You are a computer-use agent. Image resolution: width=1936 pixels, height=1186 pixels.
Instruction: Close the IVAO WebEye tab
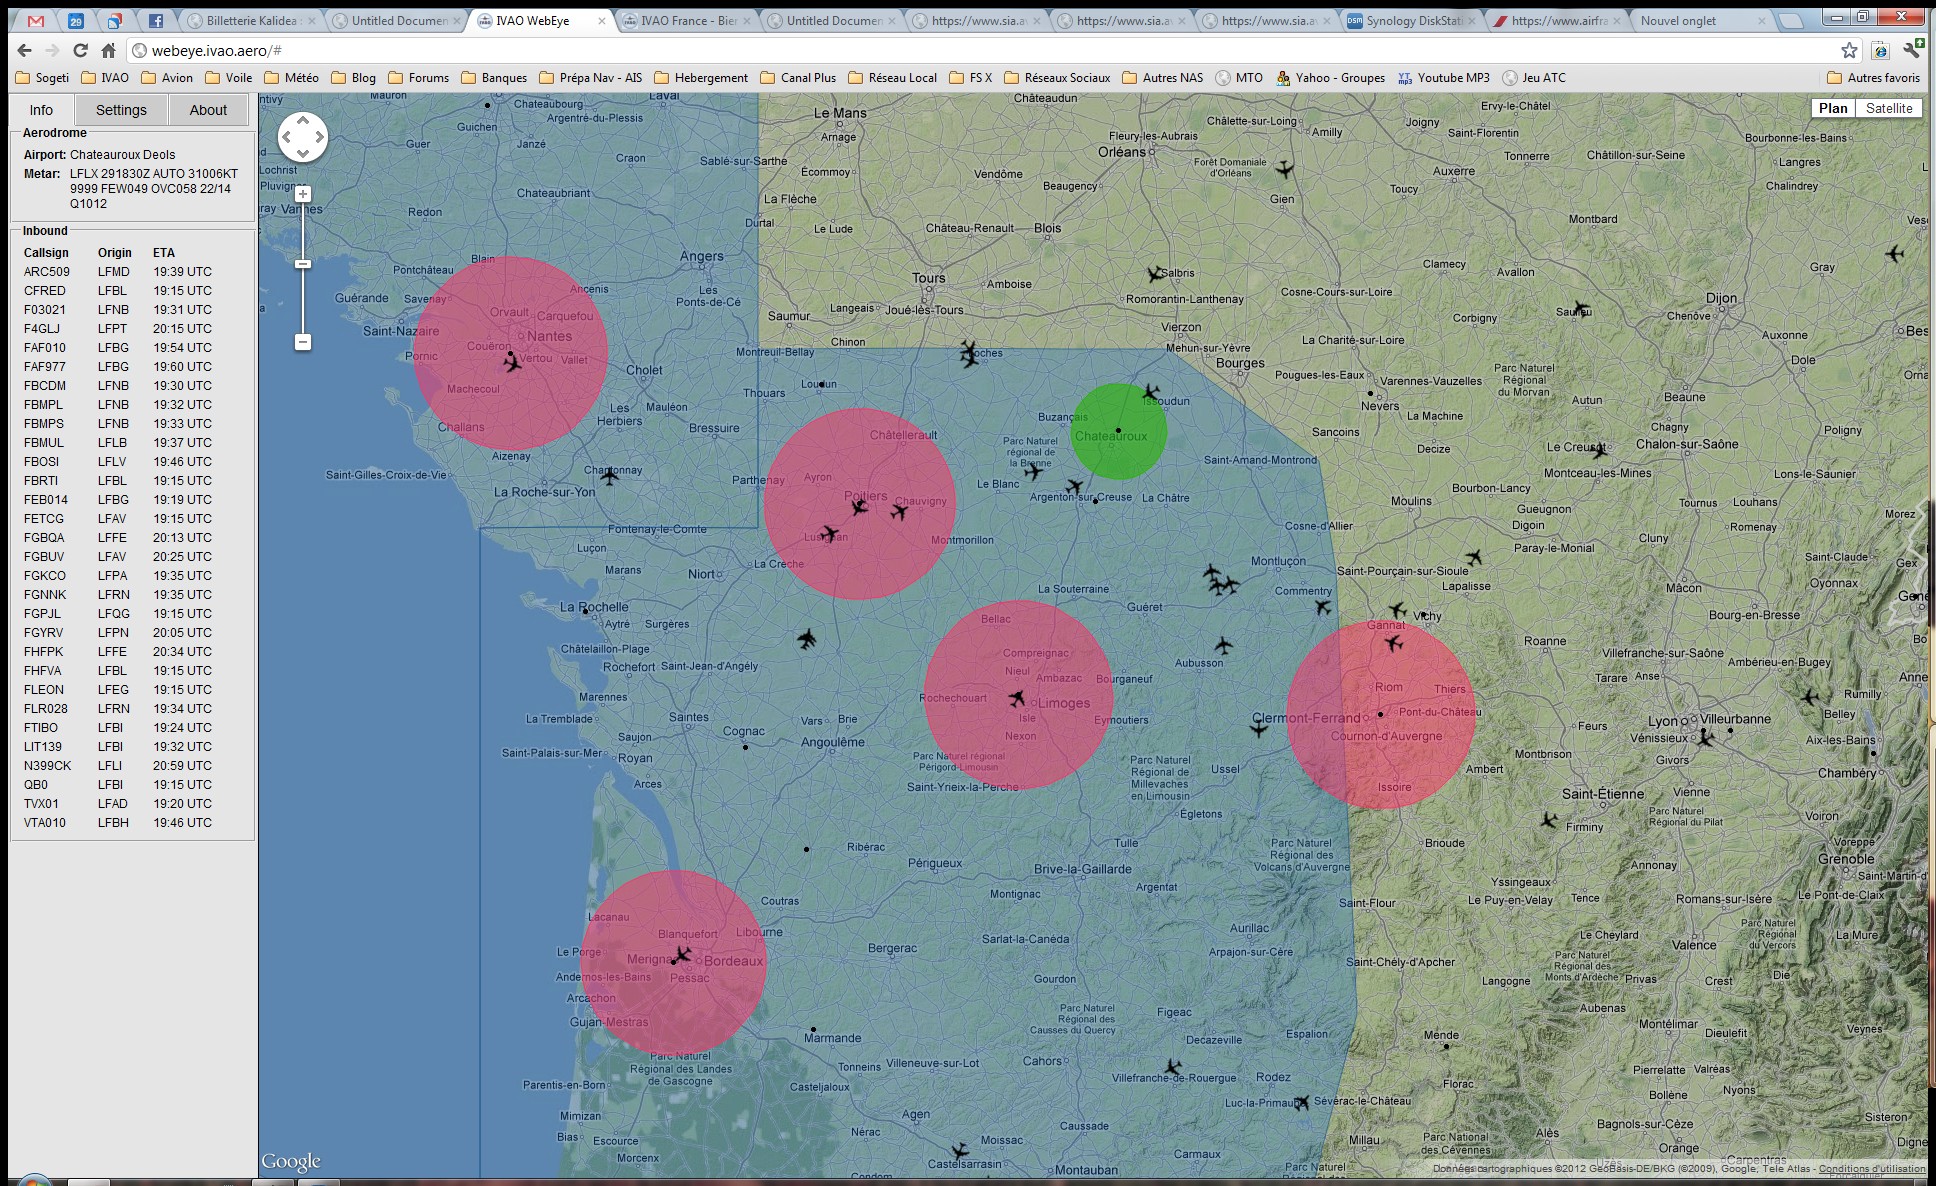coord(601,20)
